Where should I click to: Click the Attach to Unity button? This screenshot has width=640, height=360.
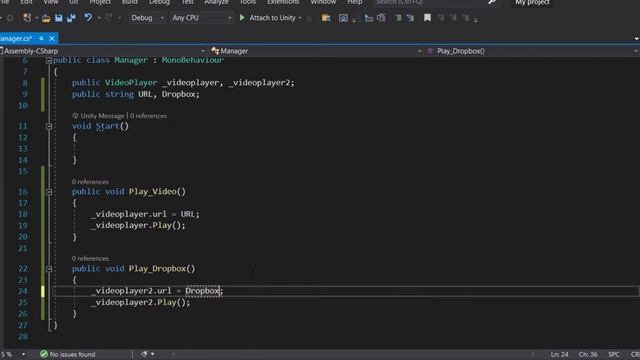(x=272, y=18)
